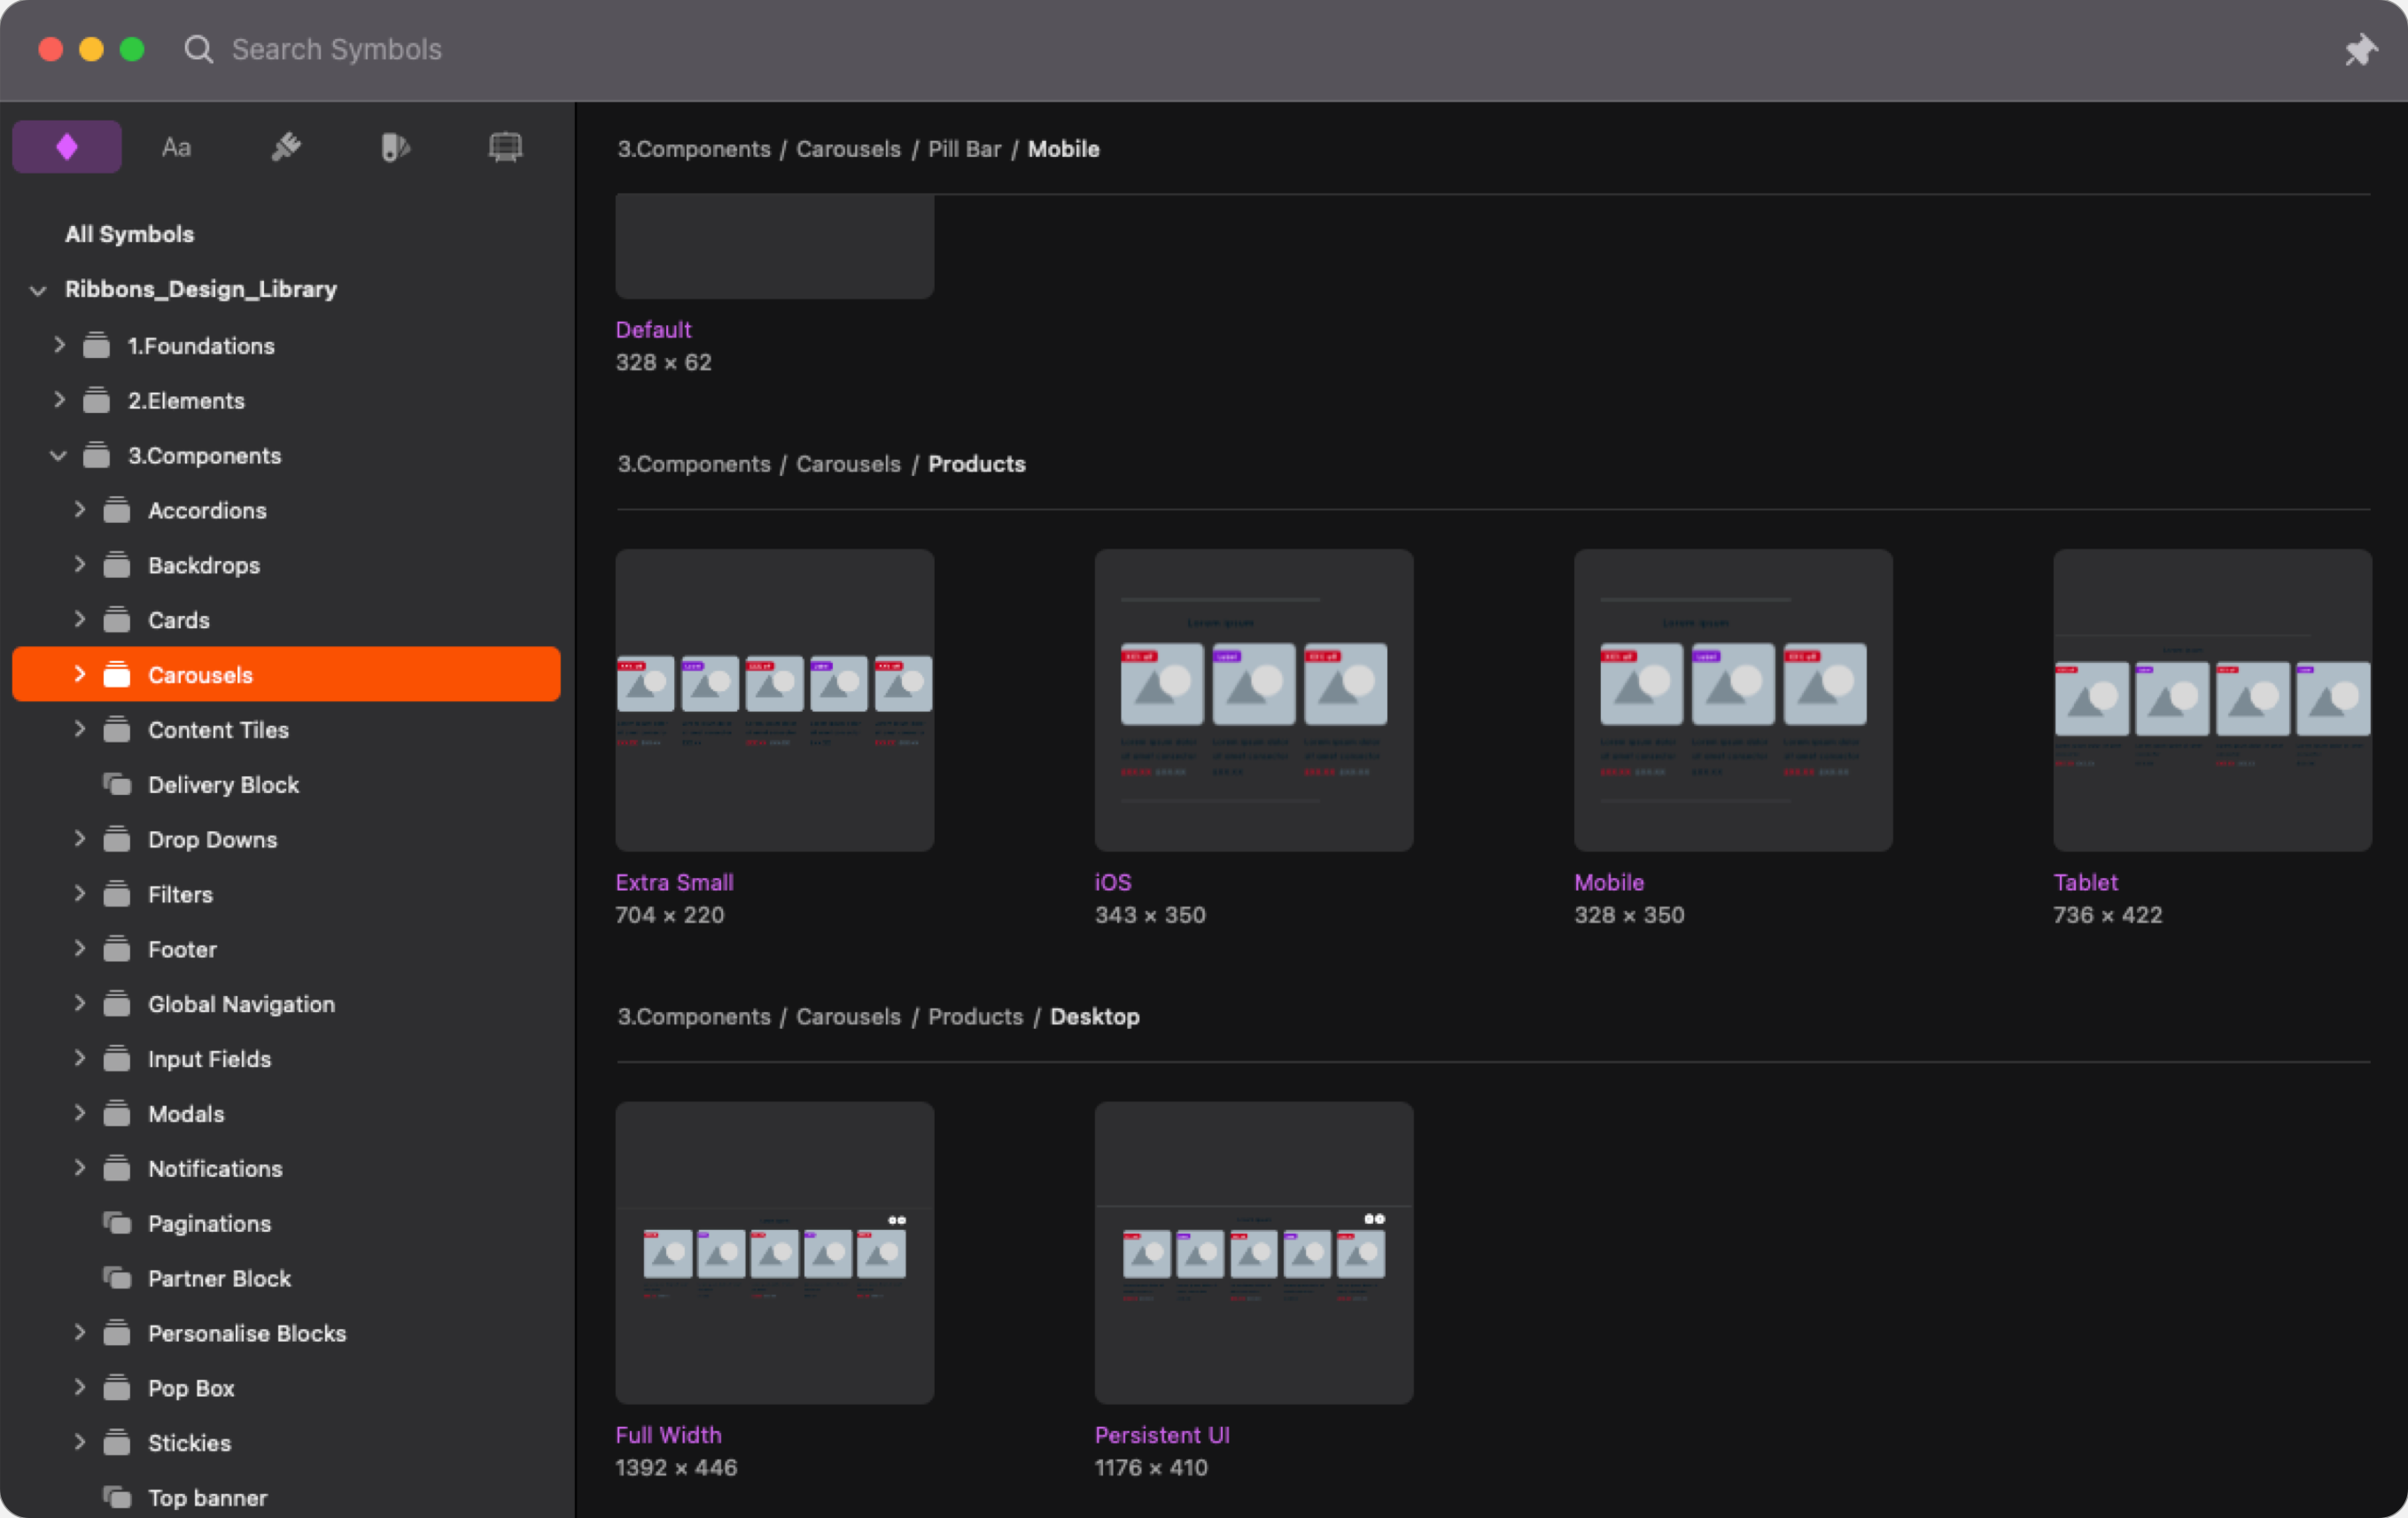Open the Color Variables swatch tab
2408x1518 pixels.
tap(396, 147)
